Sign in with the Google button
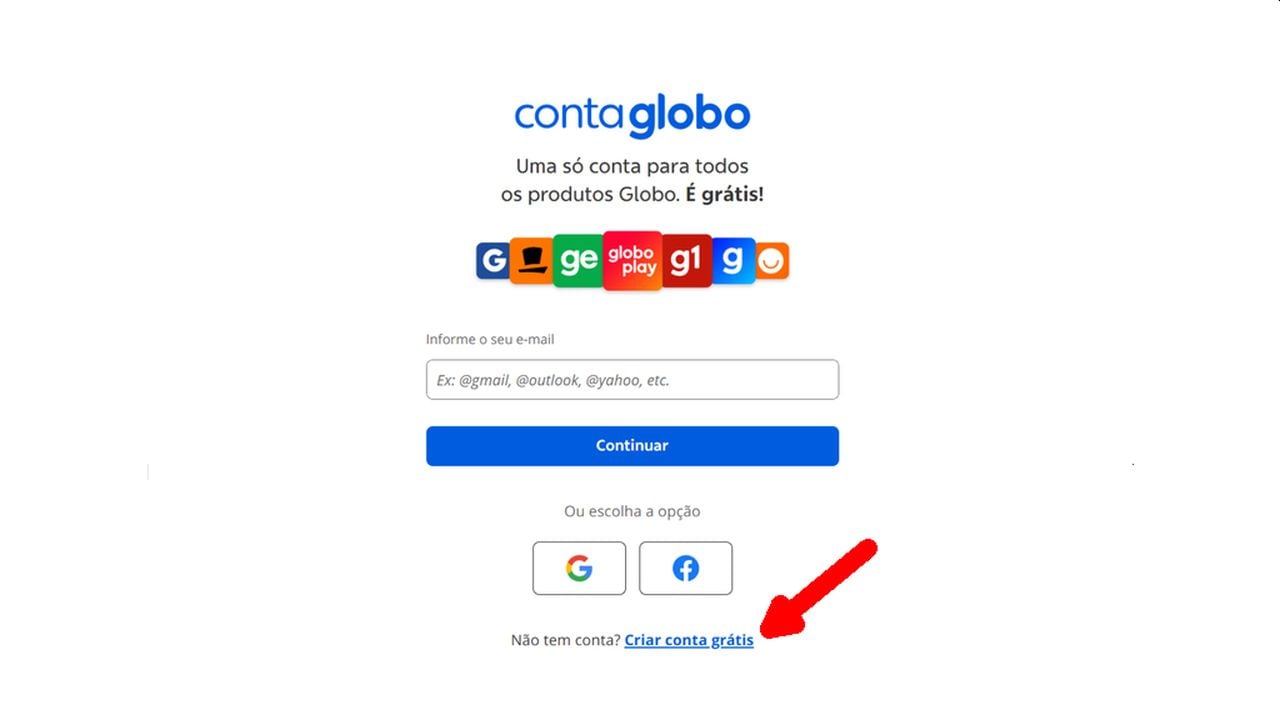This screenshot has height=720, width=1280. (579, 568)
